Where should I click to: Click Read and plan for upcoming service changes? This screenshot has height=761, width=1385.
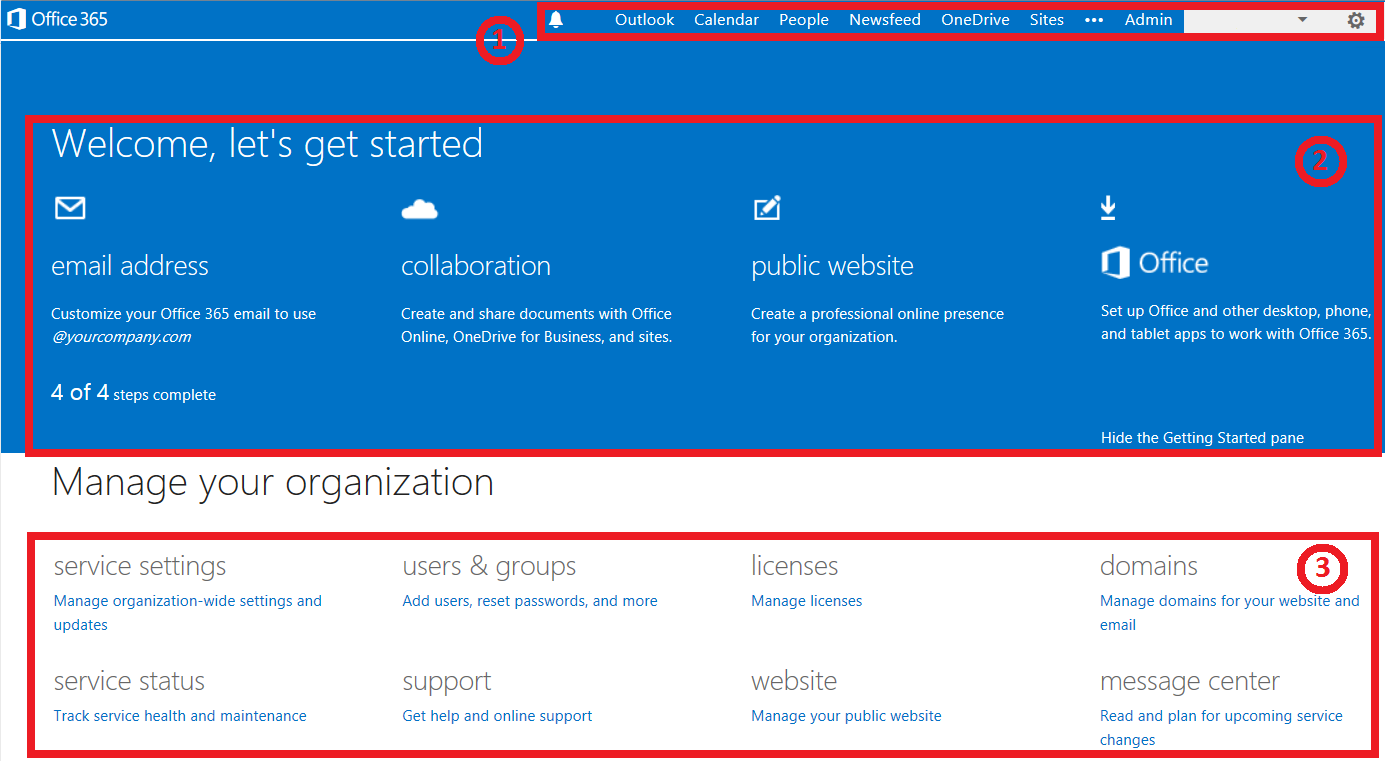[1221, 728]
